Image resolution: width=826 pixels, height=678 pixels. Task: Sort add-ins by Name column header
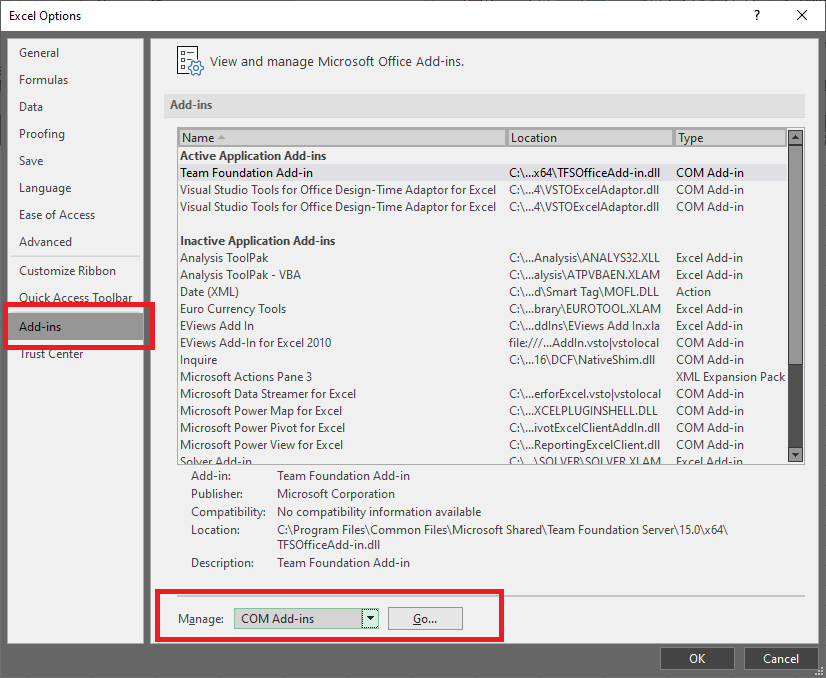coord(342,138)
